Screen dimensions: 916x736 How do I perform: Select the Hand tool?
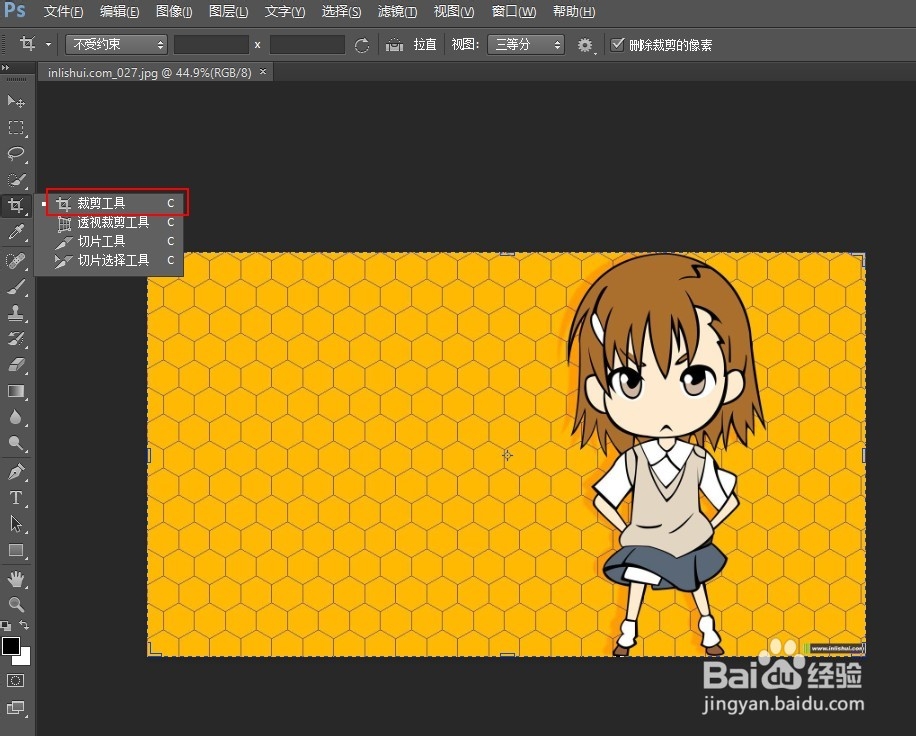pyautogui.click(x=16, y=578)
